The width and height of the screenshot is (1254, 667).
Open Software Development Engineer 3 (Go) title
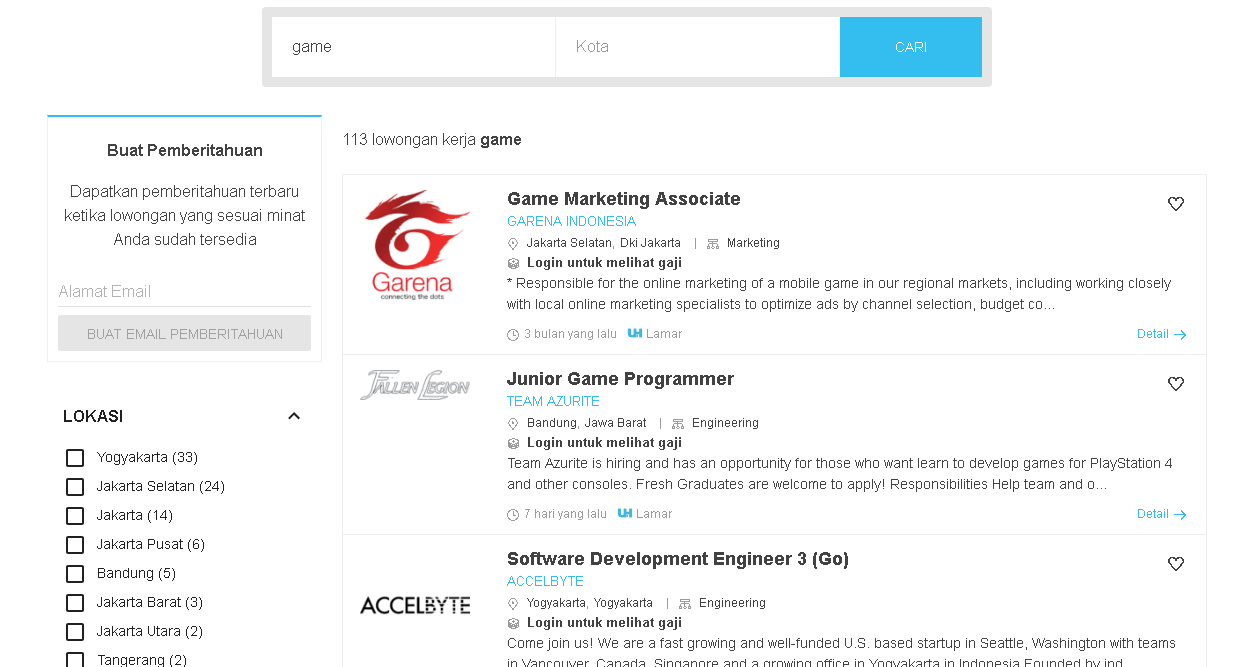coord(678,559)
